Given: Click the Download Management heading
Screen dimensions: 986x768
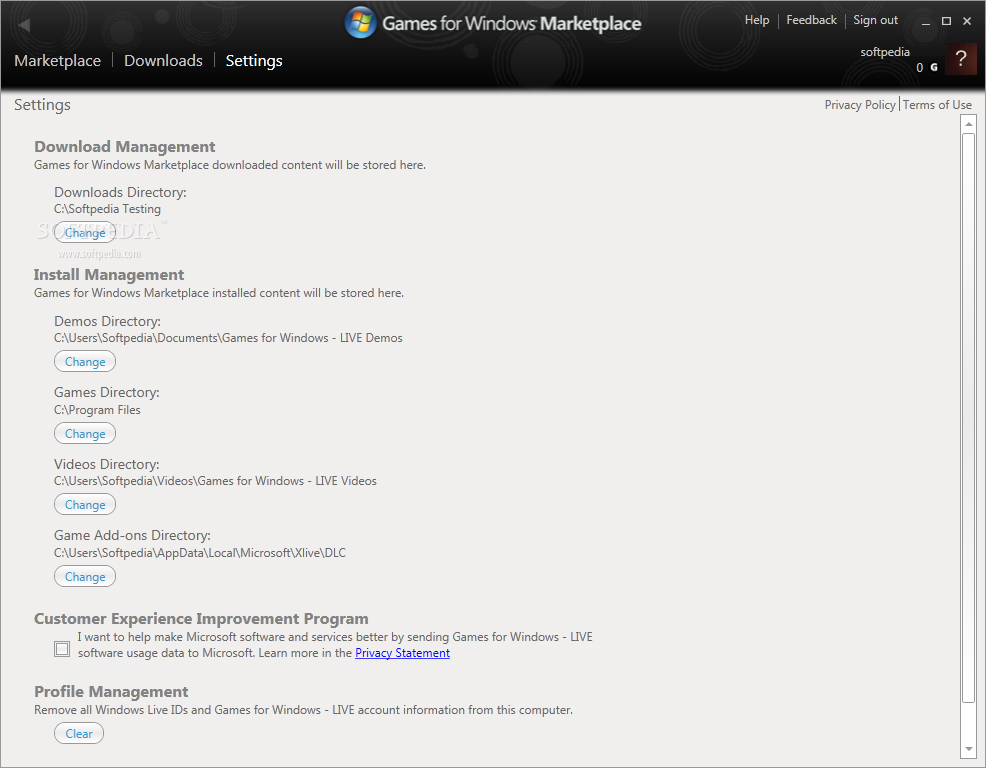Looking at the screenshot, I should 125,147.
